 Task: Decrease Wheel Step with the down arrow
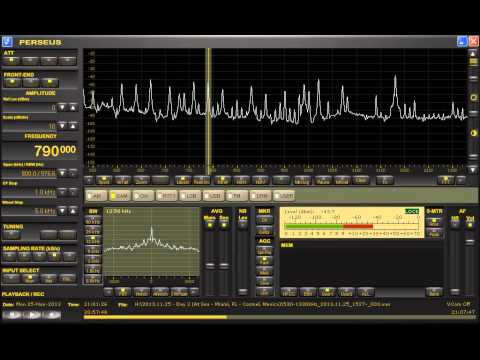(x=62, y=211)
